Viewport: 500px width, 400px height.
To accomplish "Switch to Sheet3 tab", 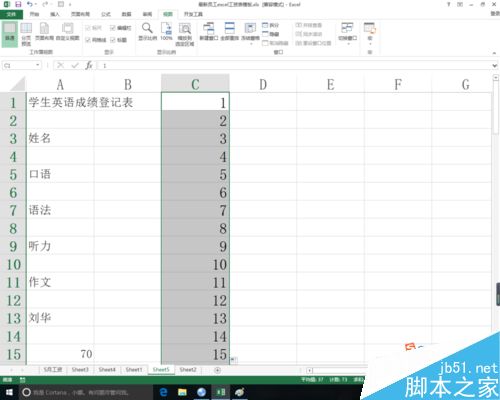I will click(x=80, y=370).
